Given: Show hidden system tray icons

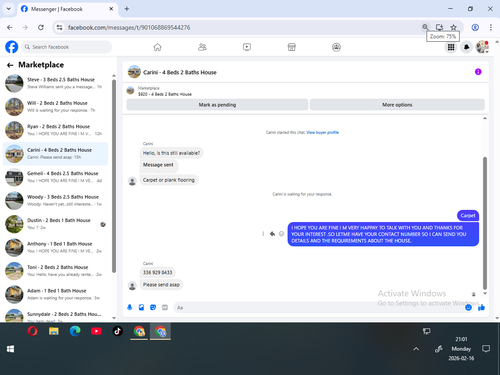Looking at the screenshot, I should click(416, 349).
